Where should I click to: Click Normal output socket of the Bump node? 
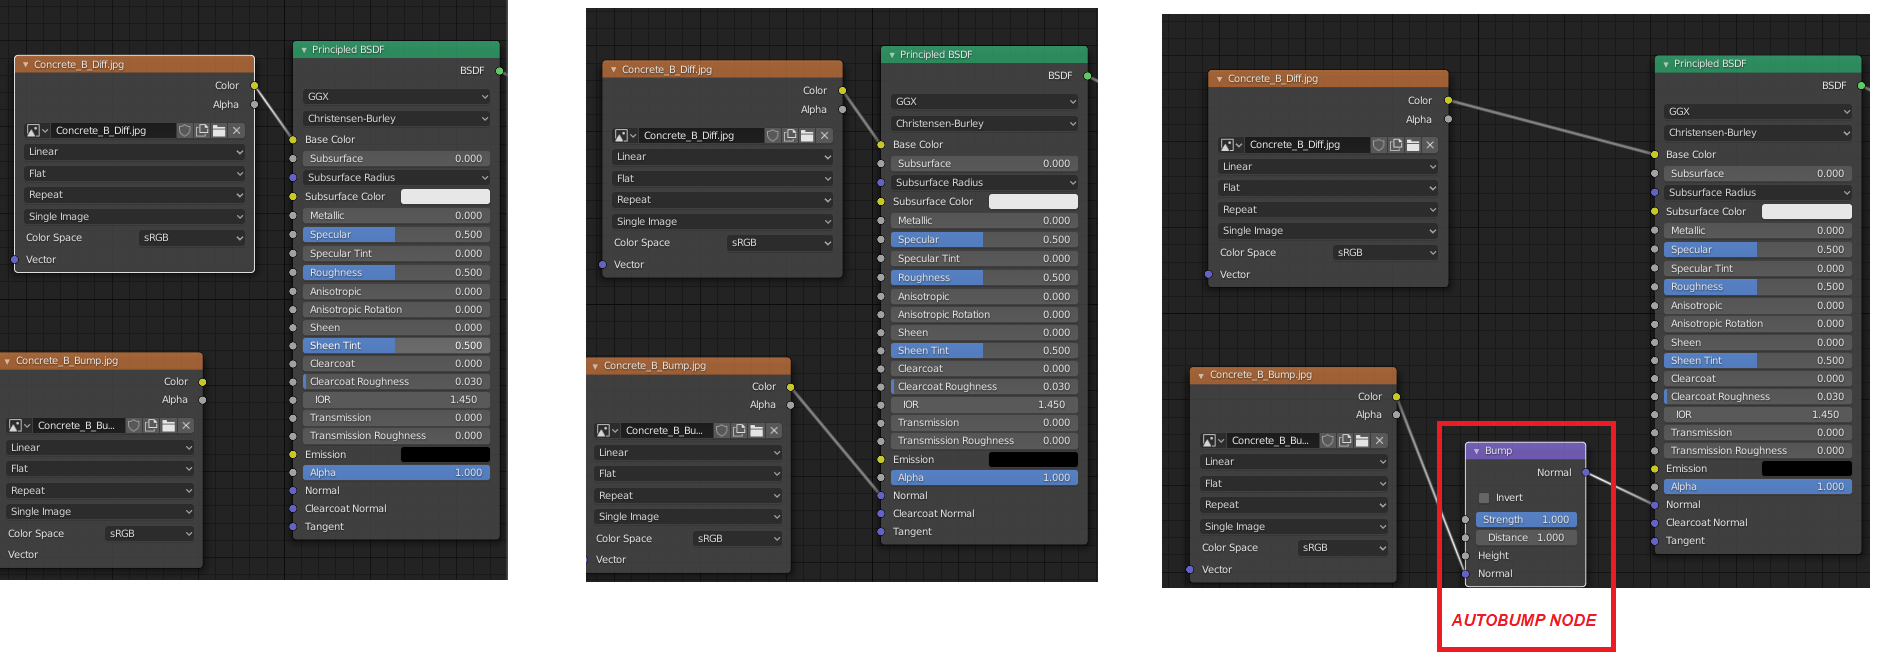click(x=1586, y=473)
